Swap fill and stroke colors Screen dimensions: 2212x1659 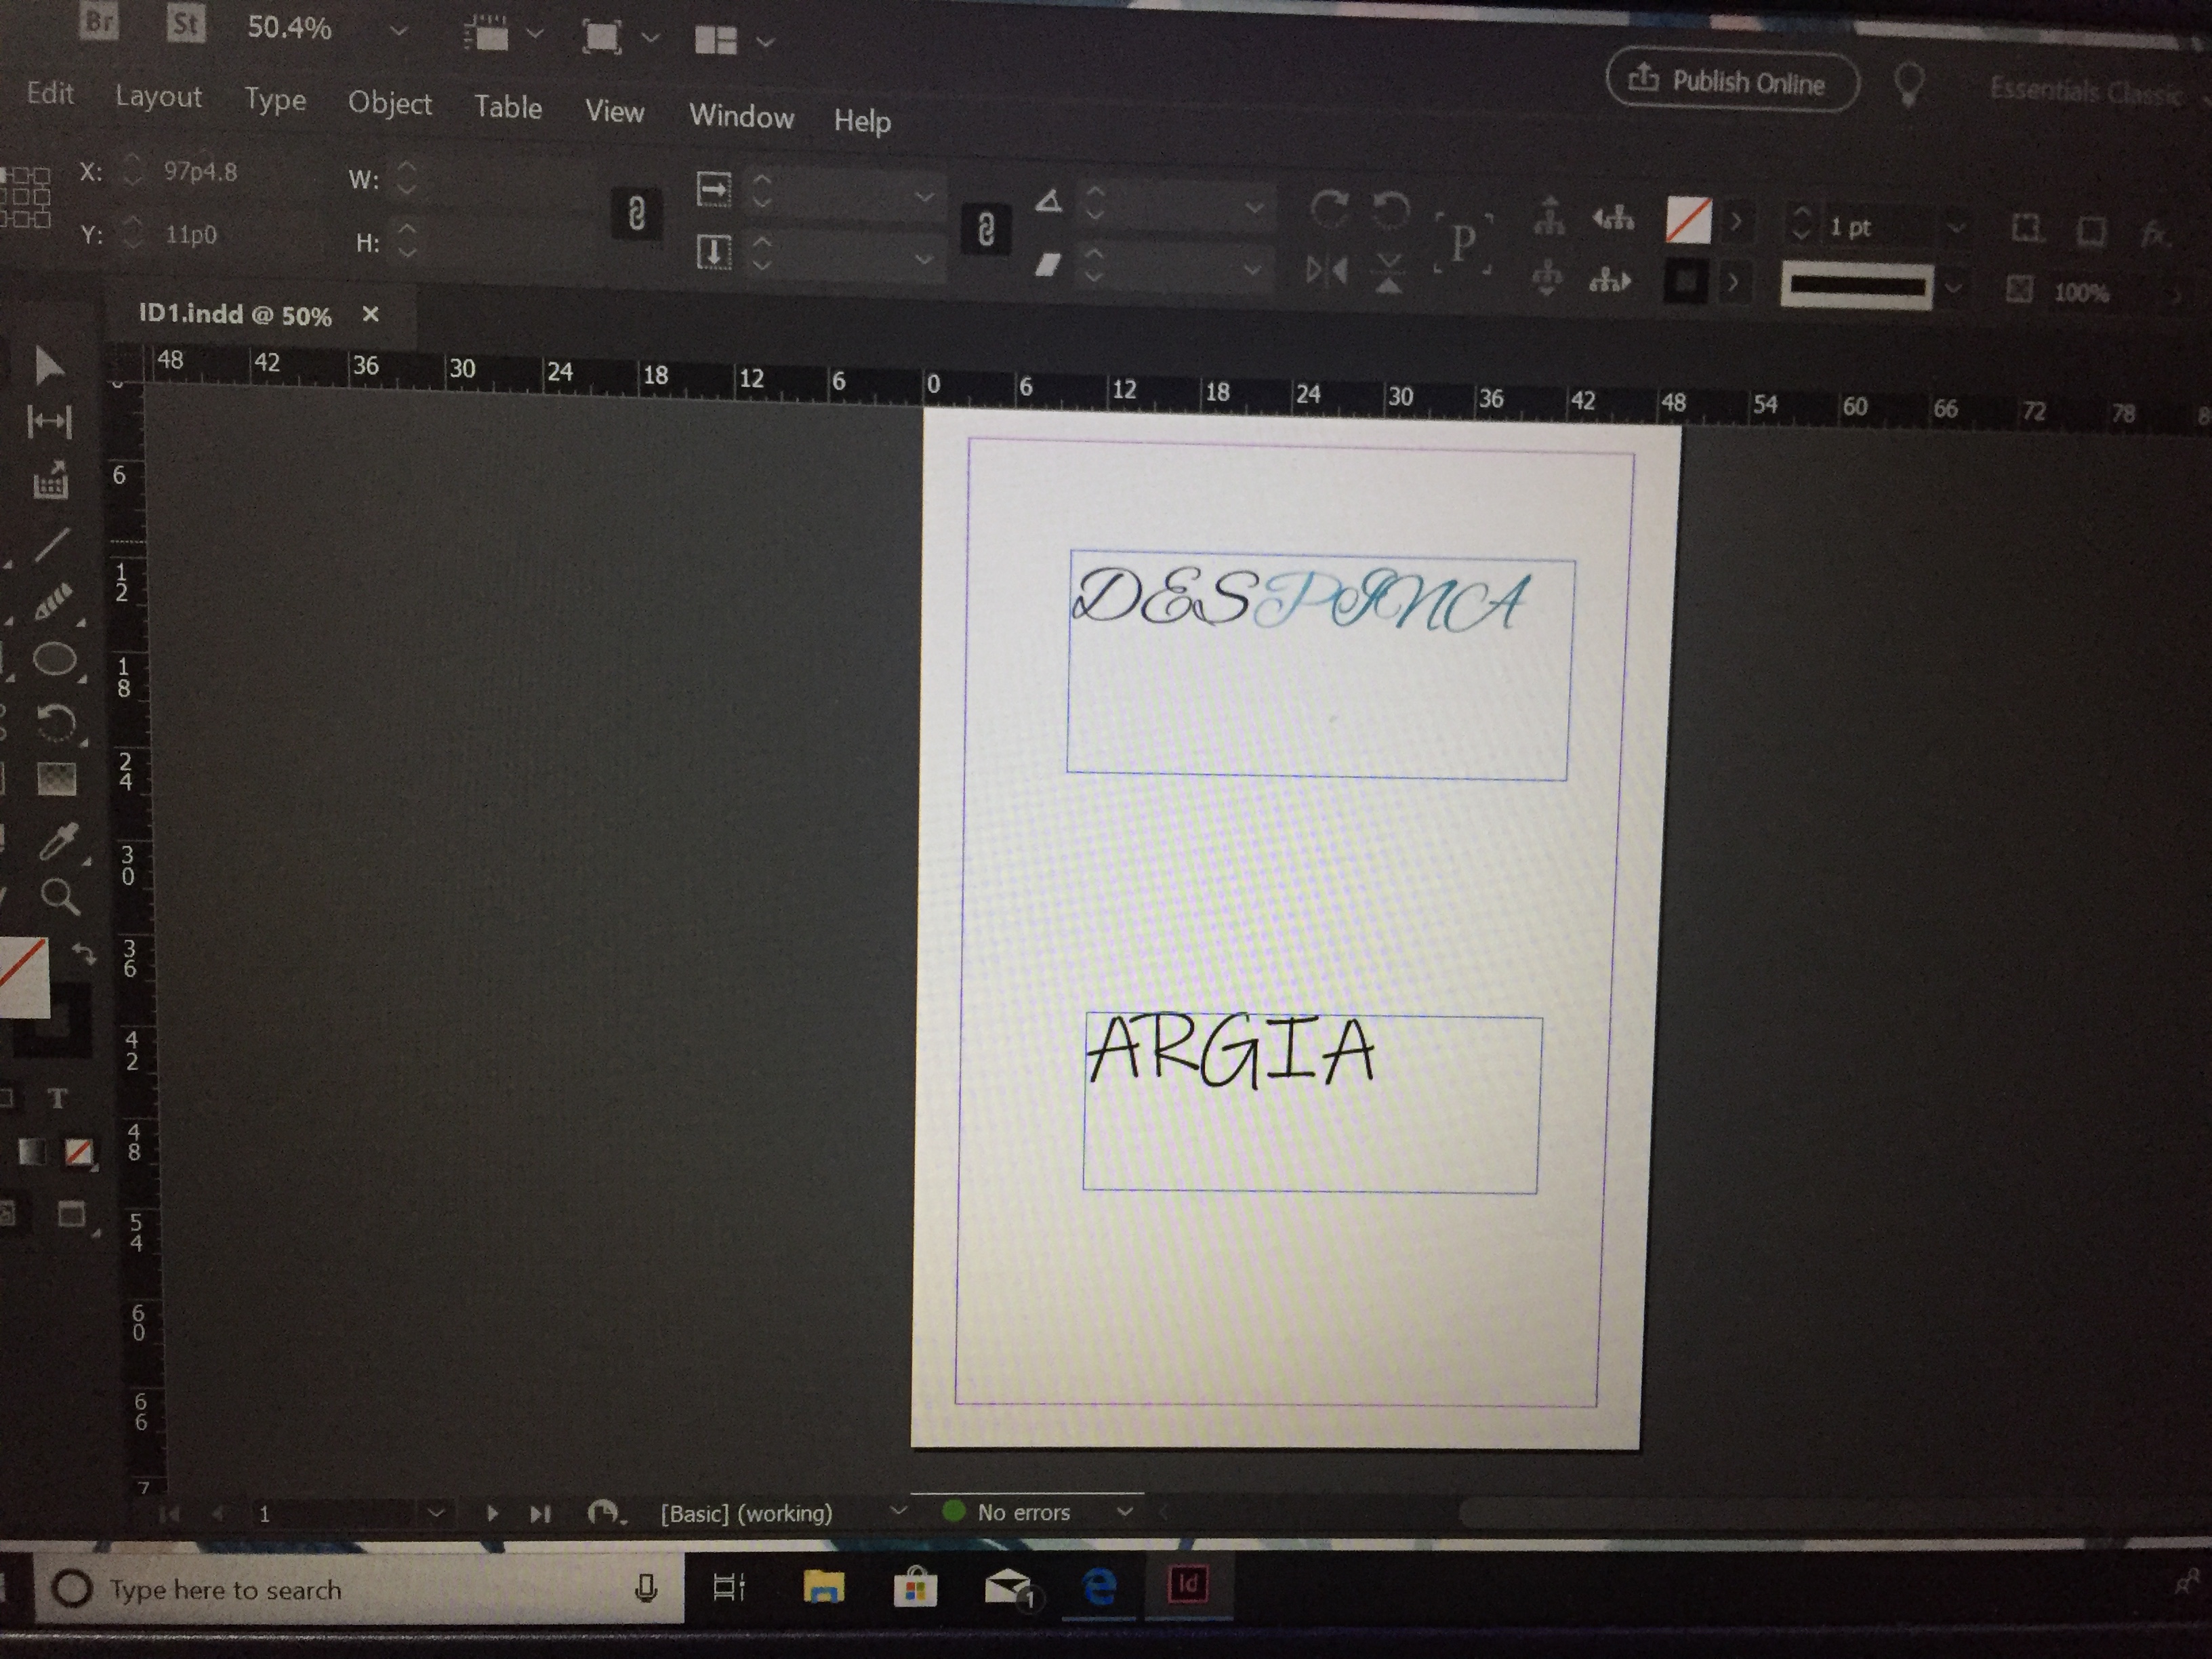85,953
